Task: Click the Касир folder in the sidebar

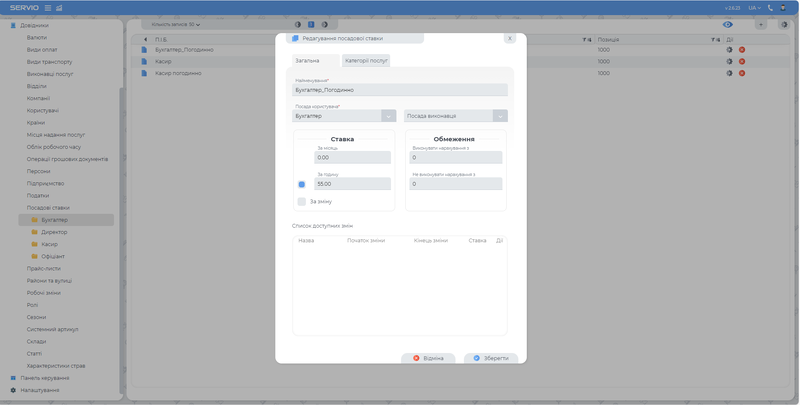Action: tap(49, 244)
